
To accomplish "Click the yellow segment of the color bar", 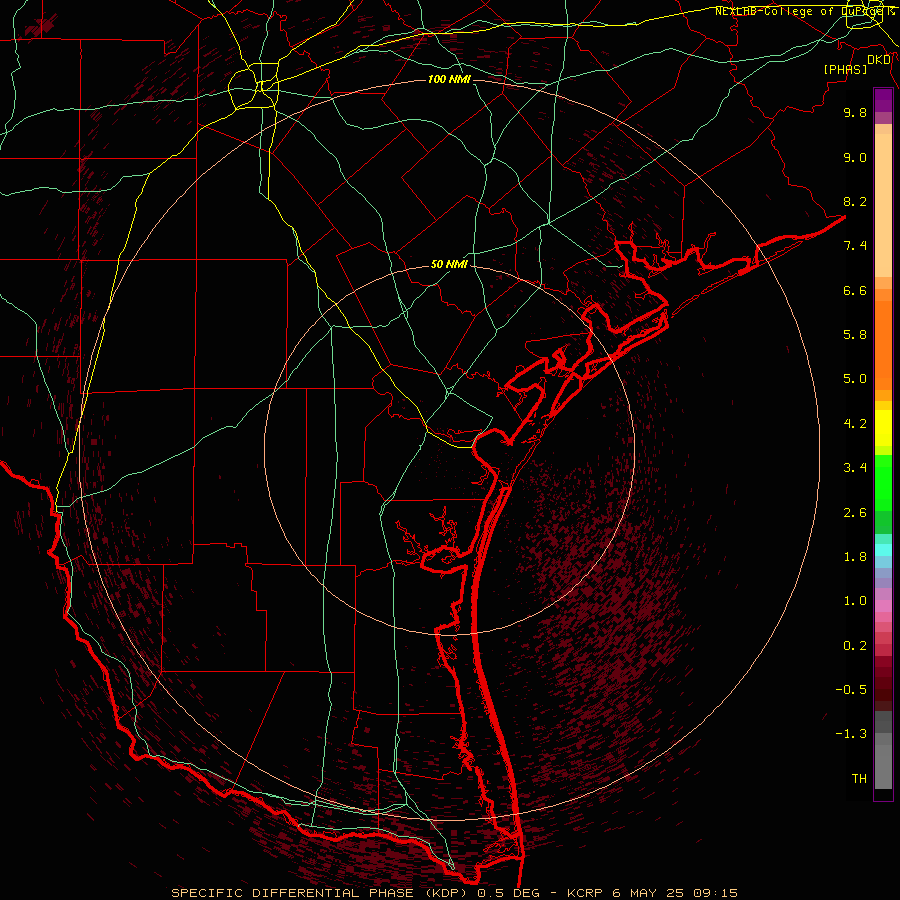I will pyautogui.click(x=883, y=428).
